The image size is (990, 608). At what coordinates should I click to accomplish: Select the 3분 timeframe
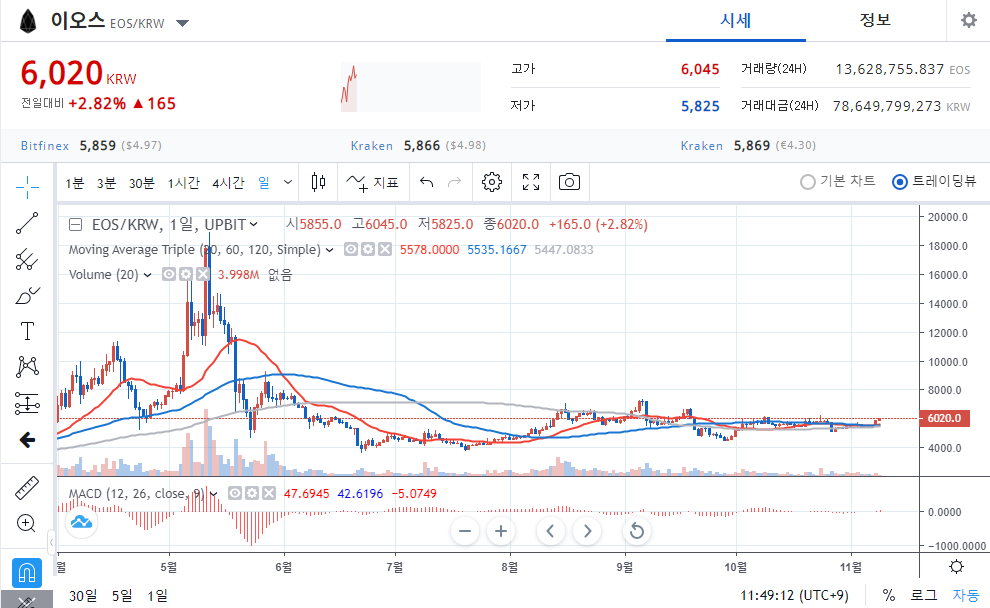106,183
